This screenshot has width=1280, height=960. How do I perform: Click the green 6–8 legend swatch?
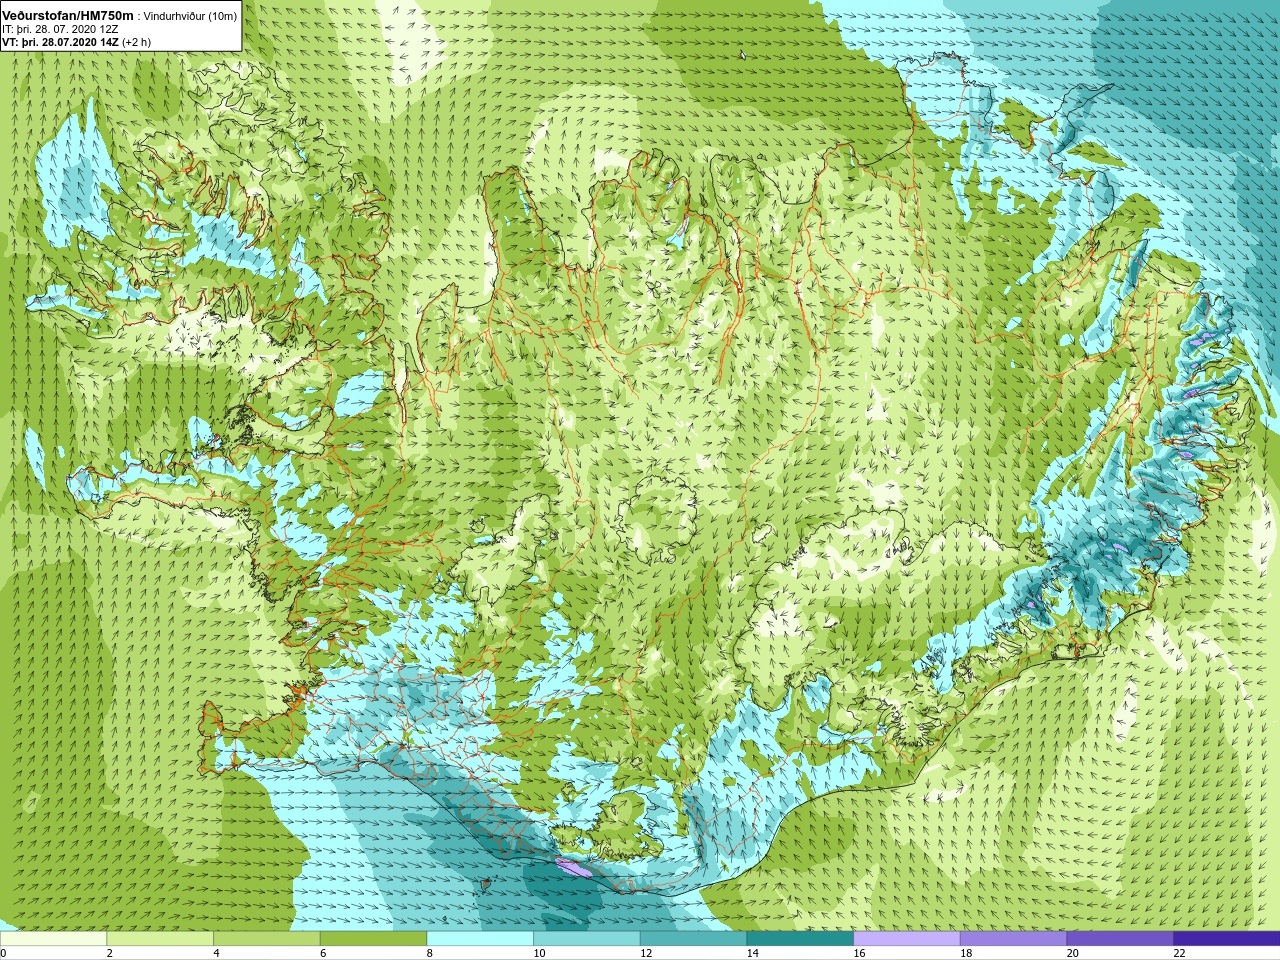pyautogui.click(x=373, y=938)
